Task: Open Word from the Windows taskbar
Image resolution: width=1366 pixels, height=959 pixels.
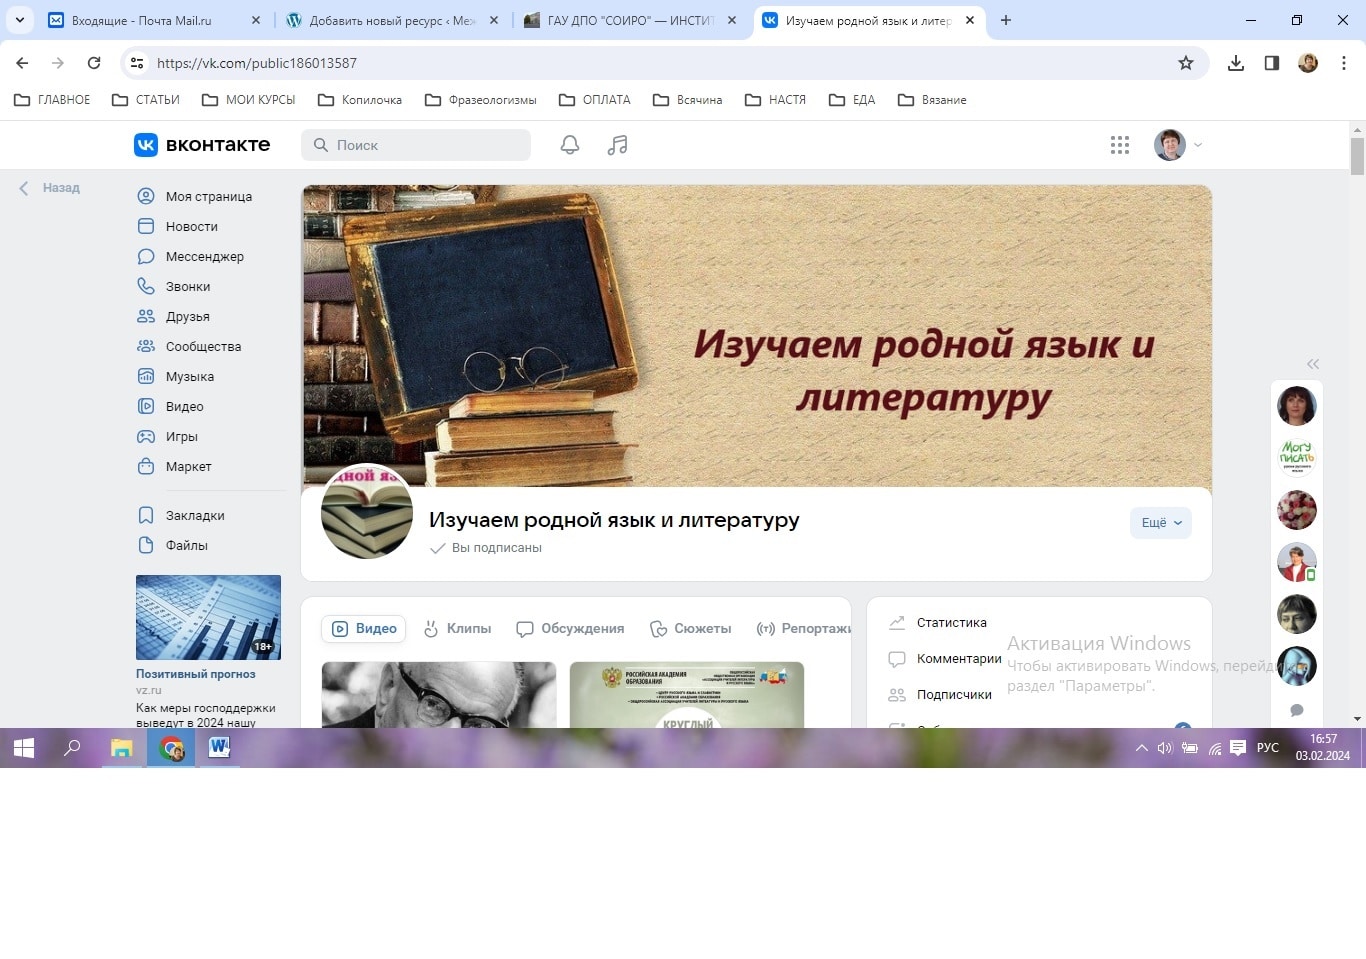Action: 219,748
